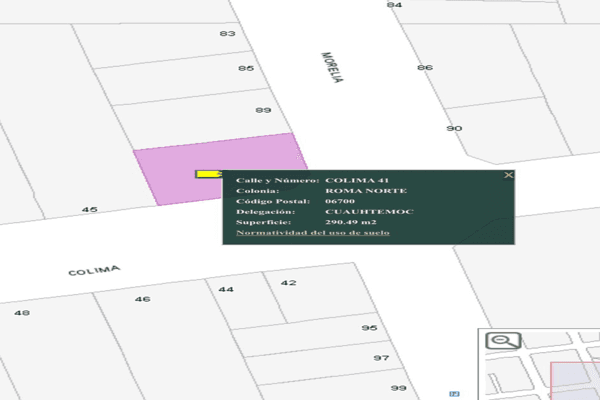Select lot number 46 on Colima
Viewport: 600px width, 400px height.
[x=142, y=299]
